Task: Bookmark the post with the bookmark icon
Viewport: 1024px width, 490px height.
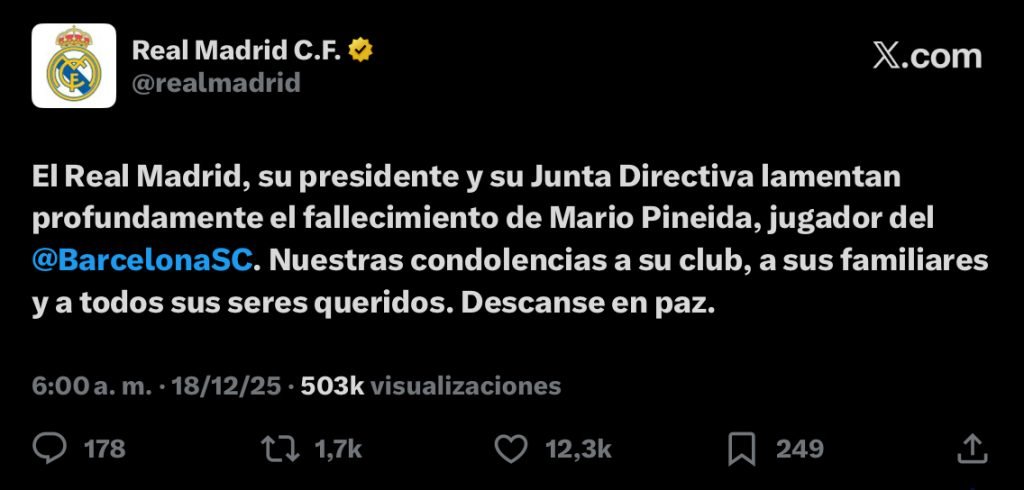Action: pyautogui.click(x=743, y=449)
